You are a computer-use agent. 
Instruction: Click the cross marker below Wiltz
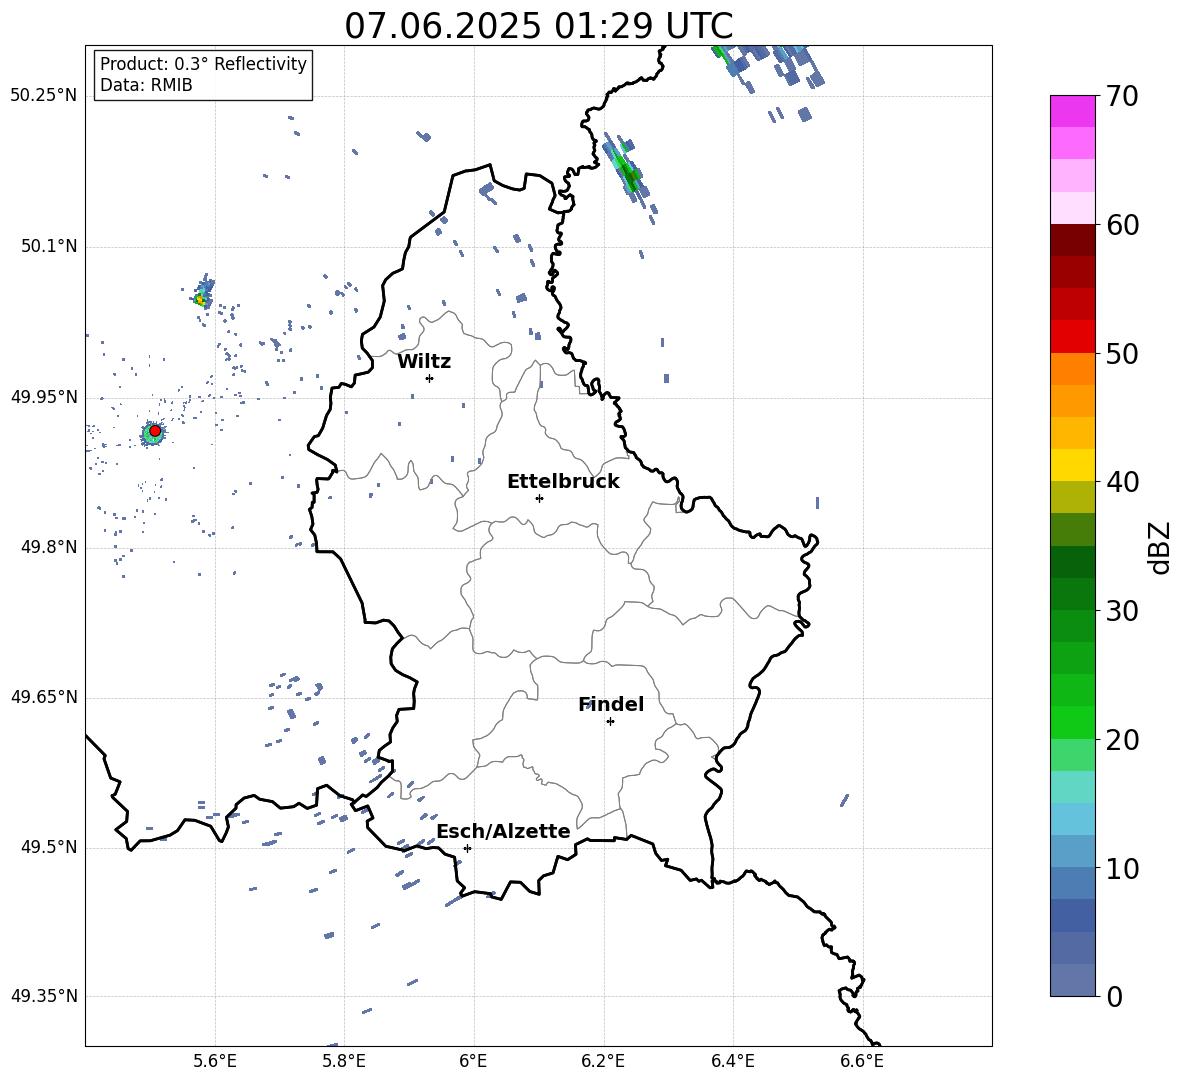pyautogui.click(x=429, y=378)
